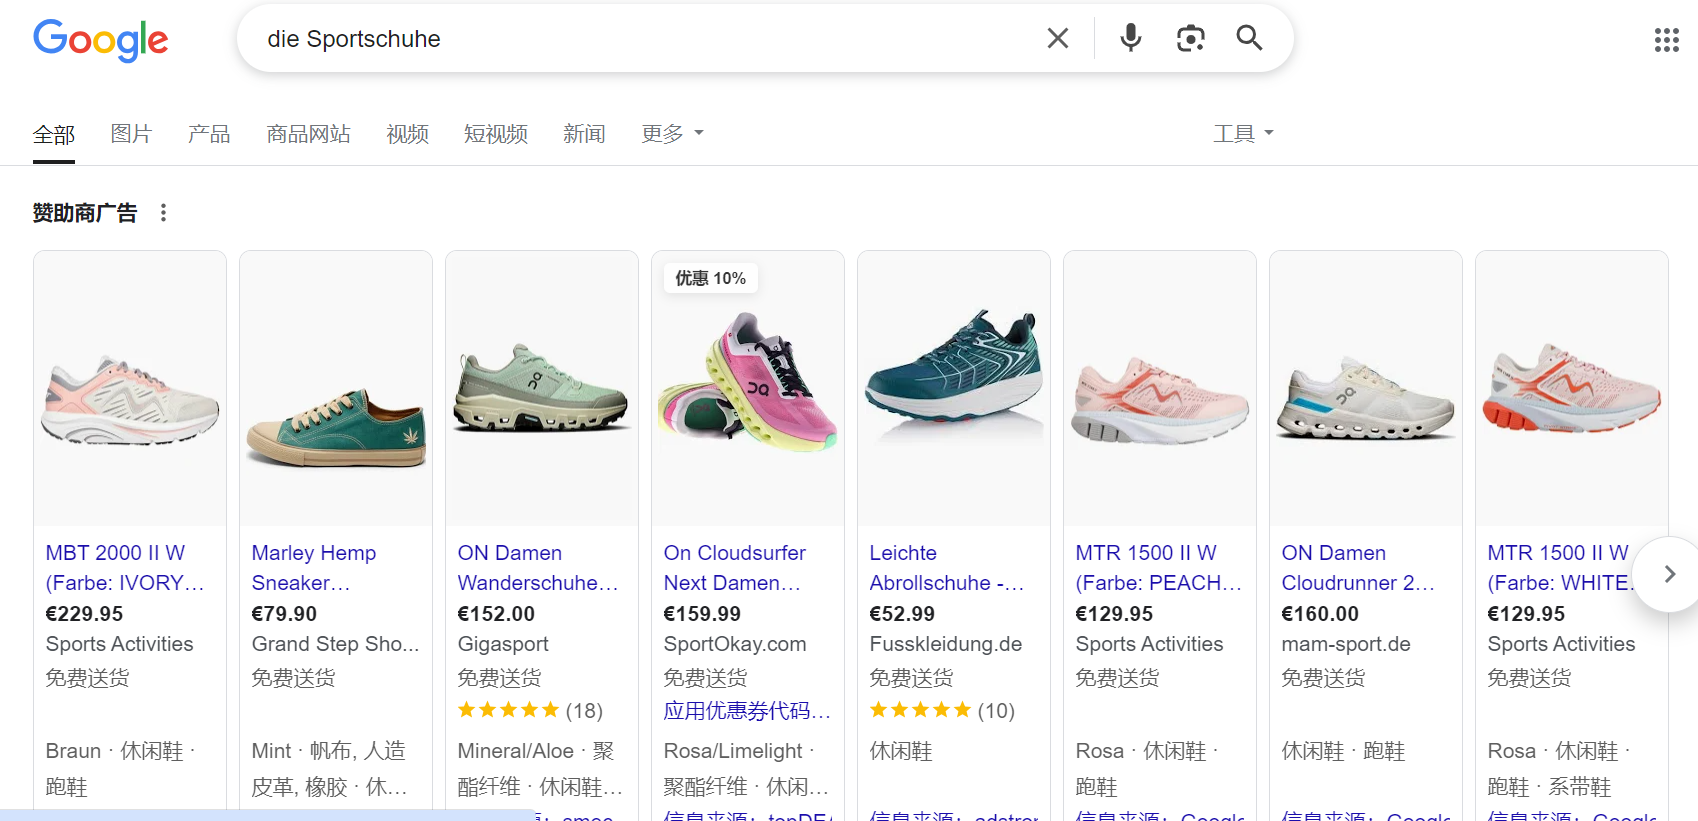Open the Leichte Abrollschuhe link
Screen dimensions: 1698x821
pyautogui.click(x=947, y=568)
